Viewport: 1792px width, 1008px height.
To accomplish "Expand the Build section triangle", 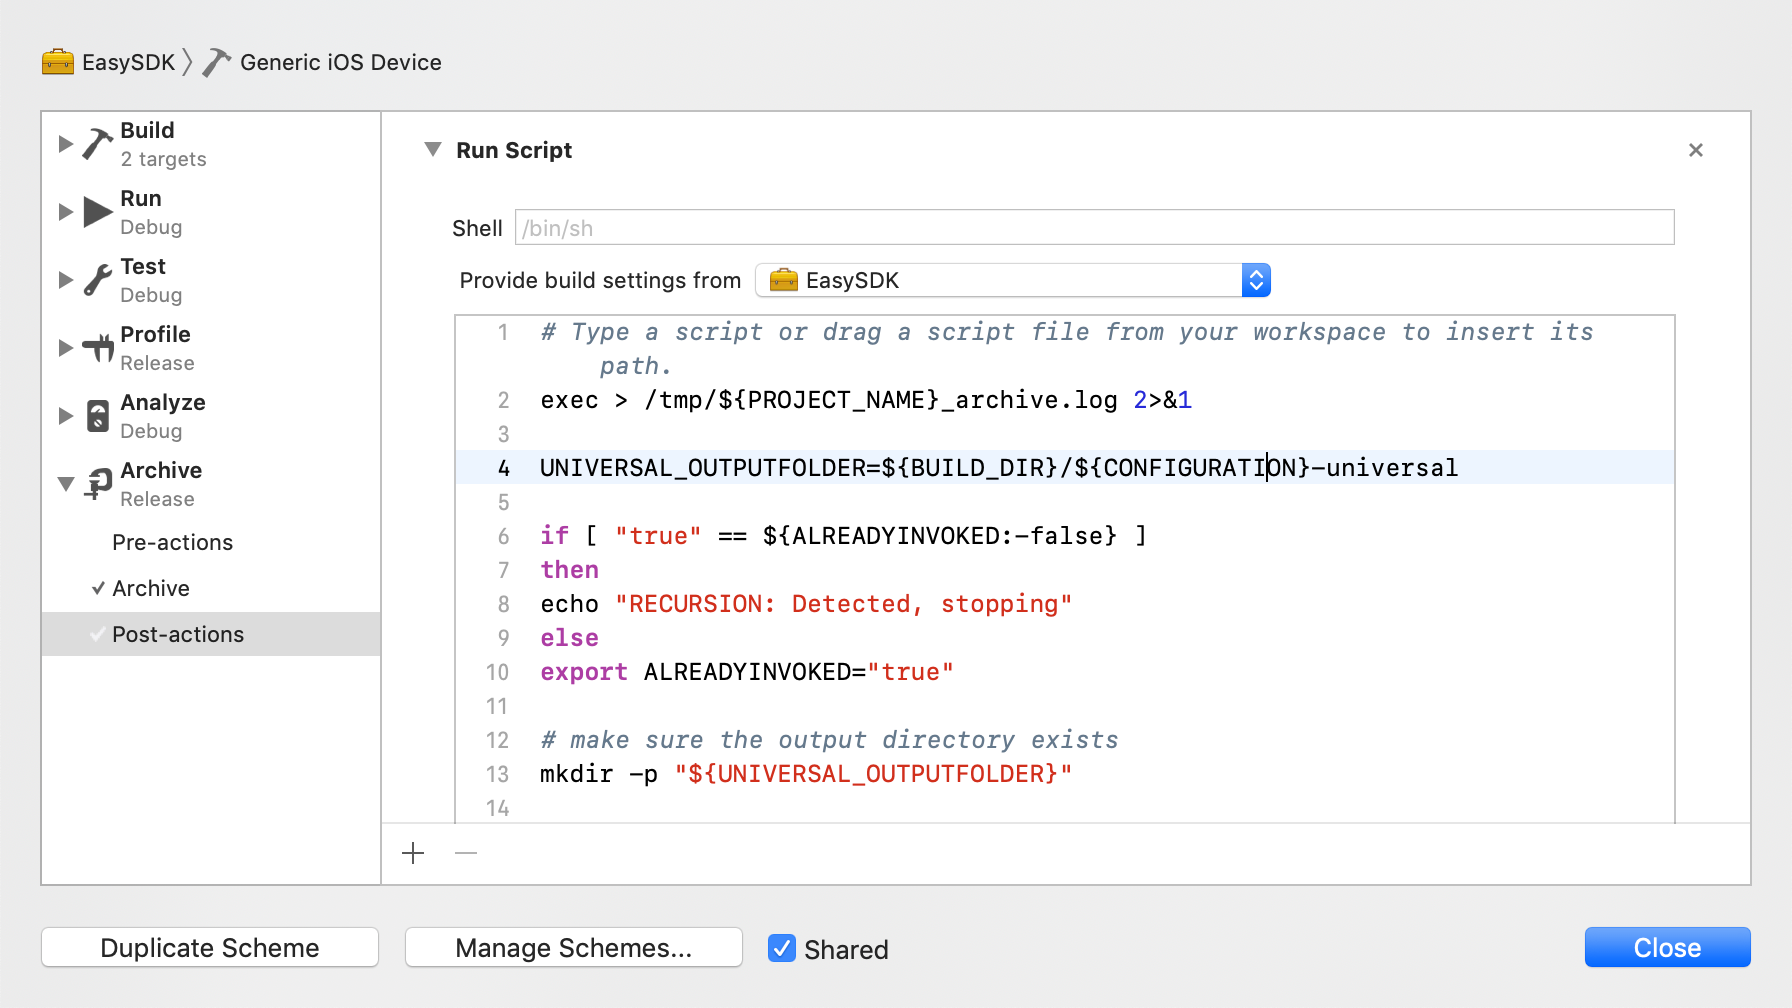I will (x=66, y=144).
